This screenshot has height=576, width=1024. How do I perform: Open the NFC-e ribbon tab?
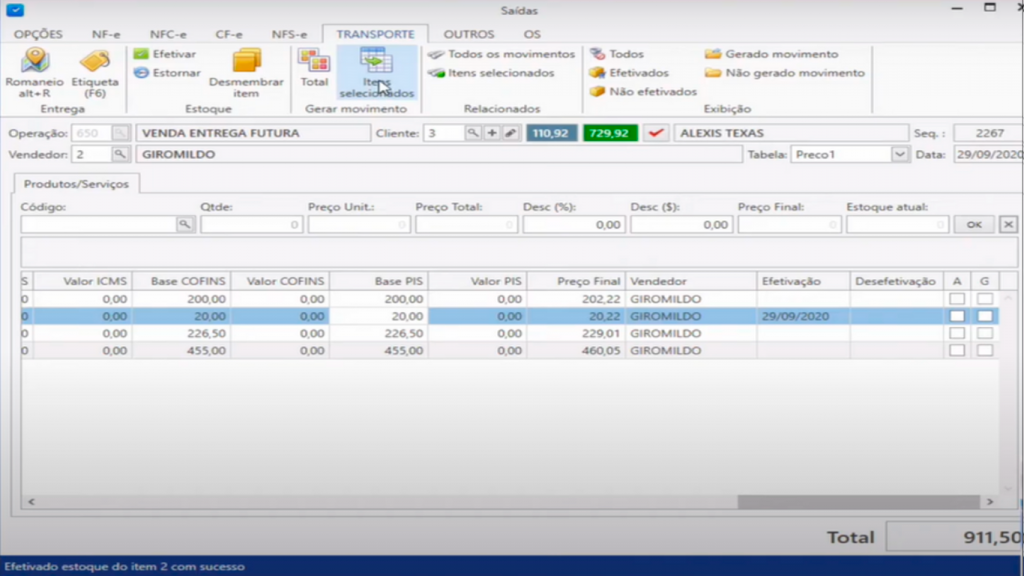pyautogui.click(x=168, y=34)
